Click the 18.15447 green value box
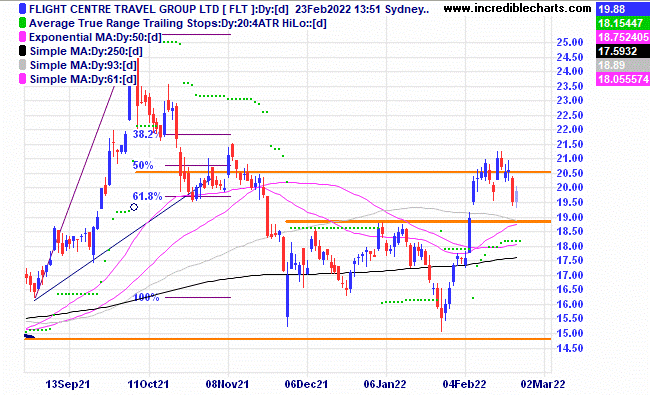The height and width of the screenshot is (395, 651). coord(623,23)
